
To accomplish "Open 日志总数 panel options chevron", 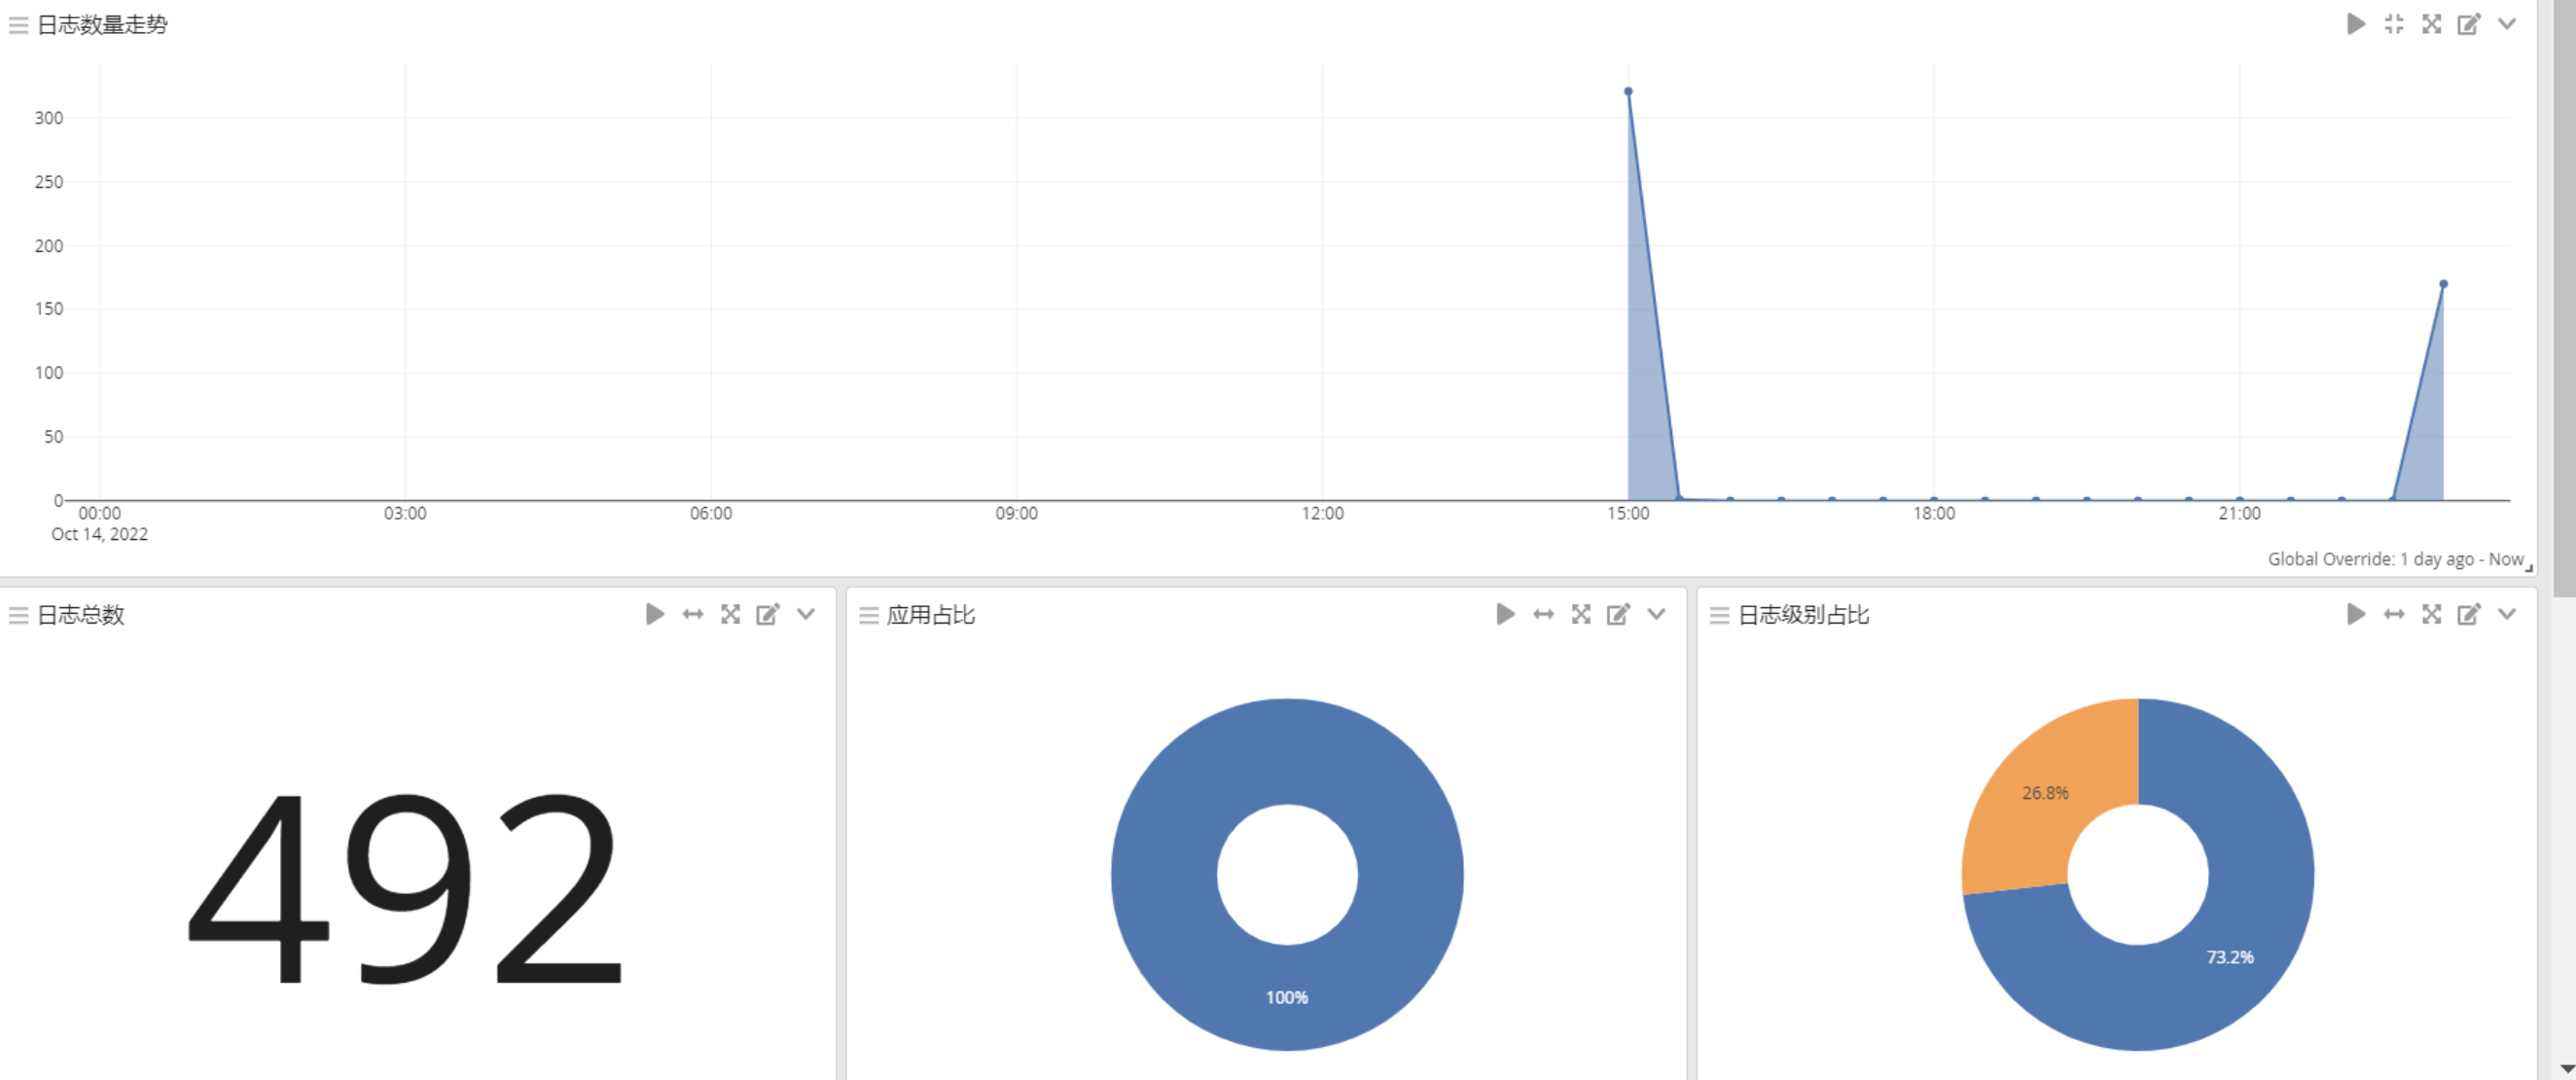I will (805, 614).
